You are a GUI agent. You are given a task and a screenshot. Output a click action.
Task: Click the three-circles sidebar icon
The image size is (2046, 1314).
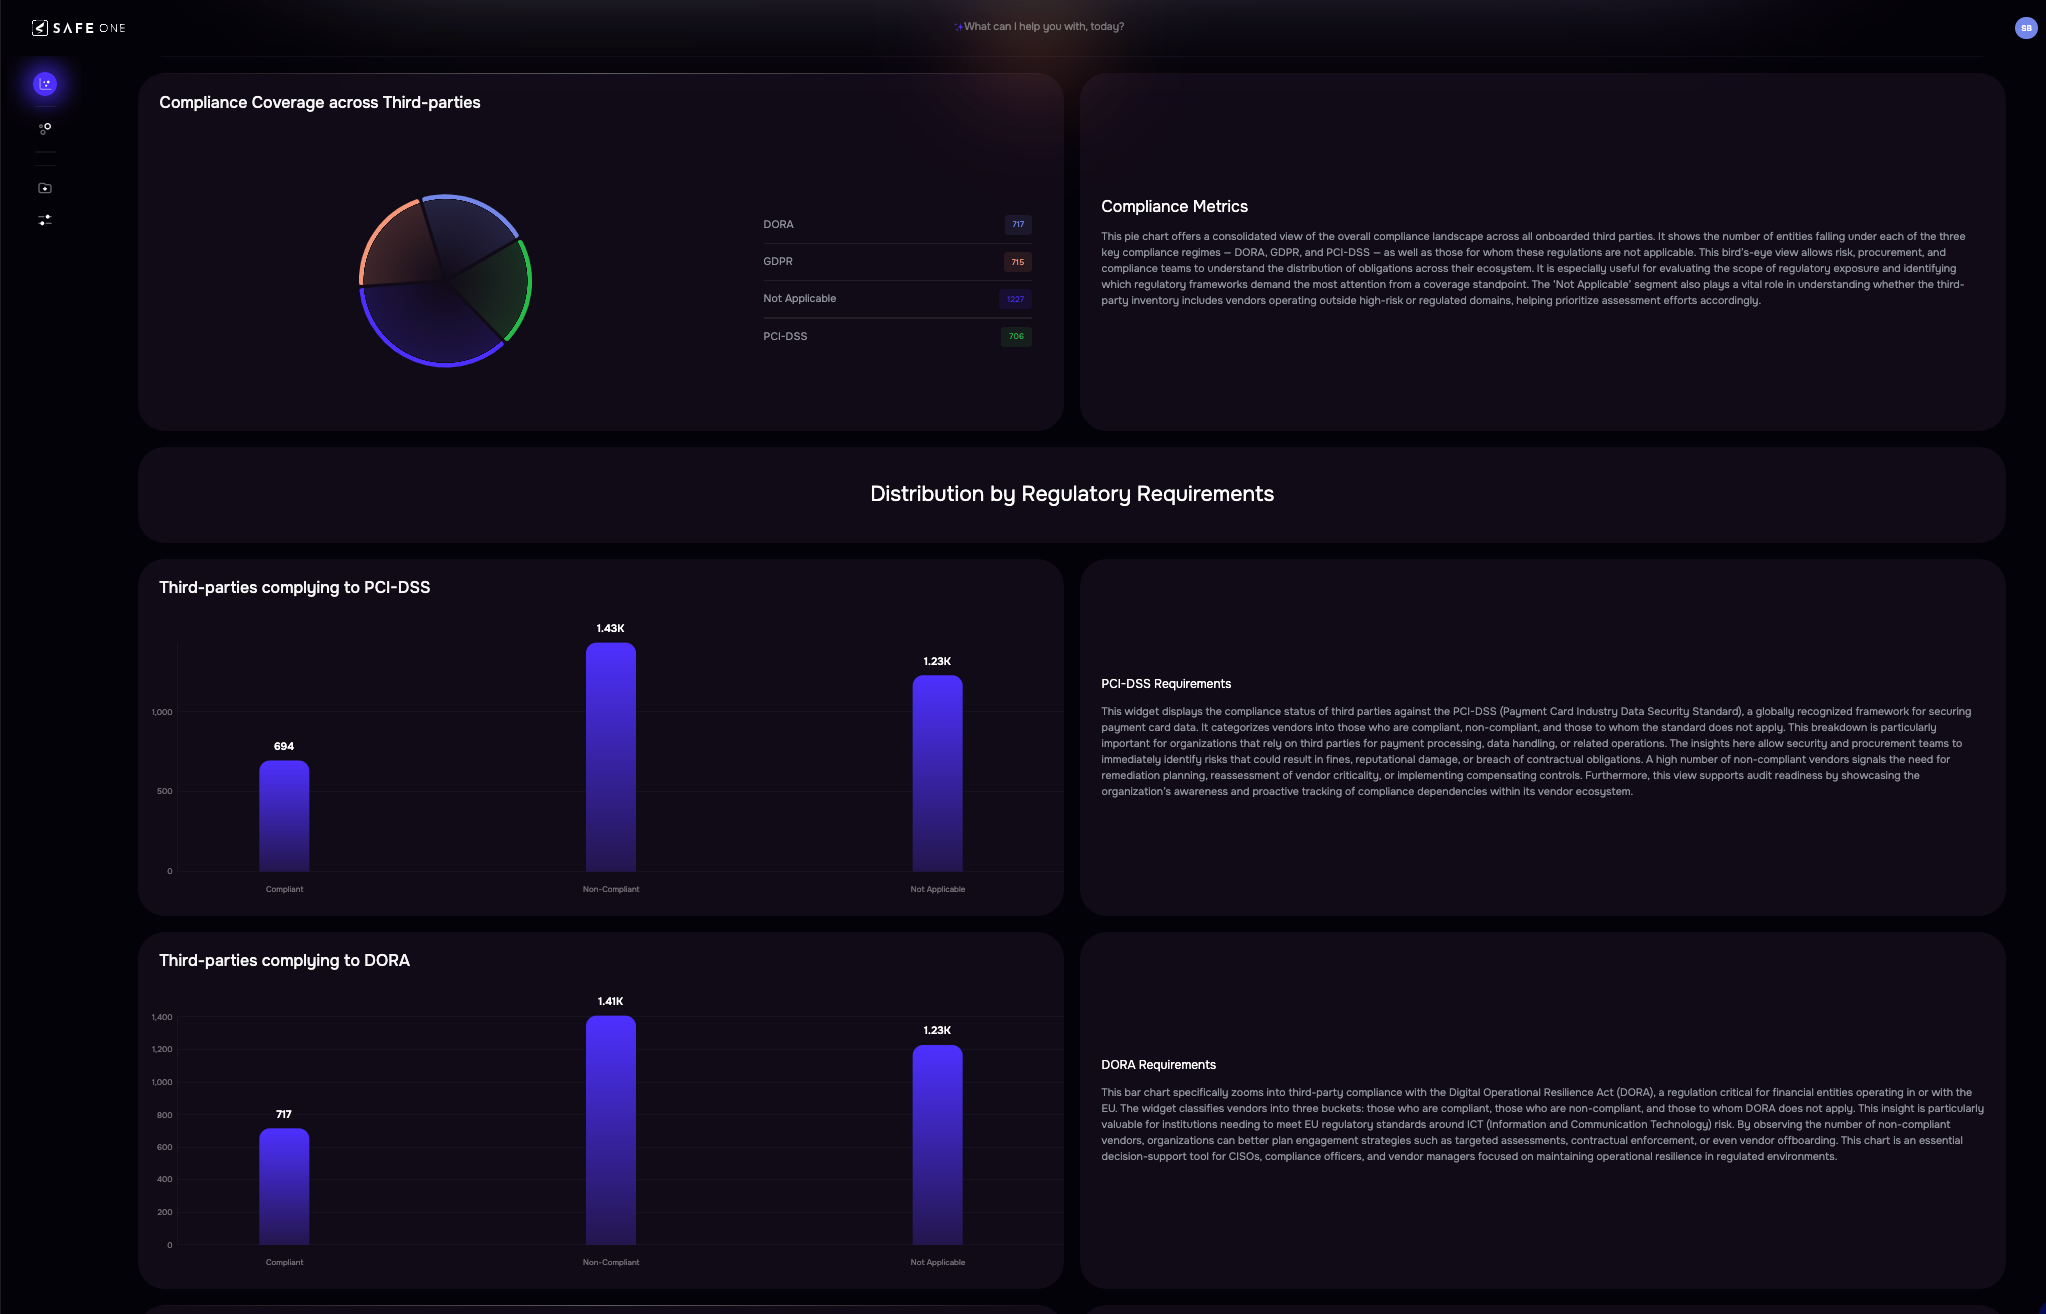click(45, 129)
